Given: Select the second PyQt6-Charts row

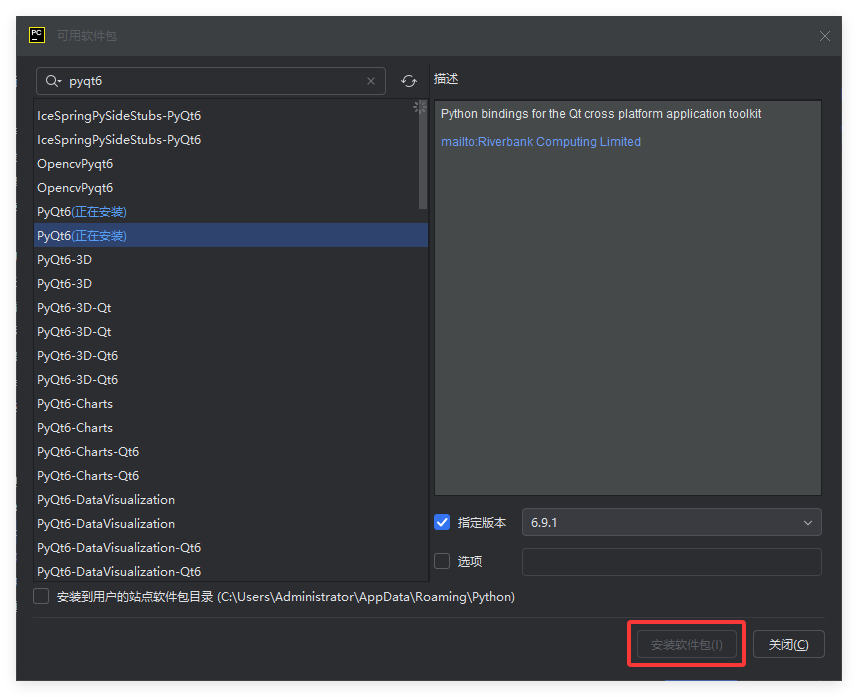Looking at the screenshot, I should click(231, 428).
